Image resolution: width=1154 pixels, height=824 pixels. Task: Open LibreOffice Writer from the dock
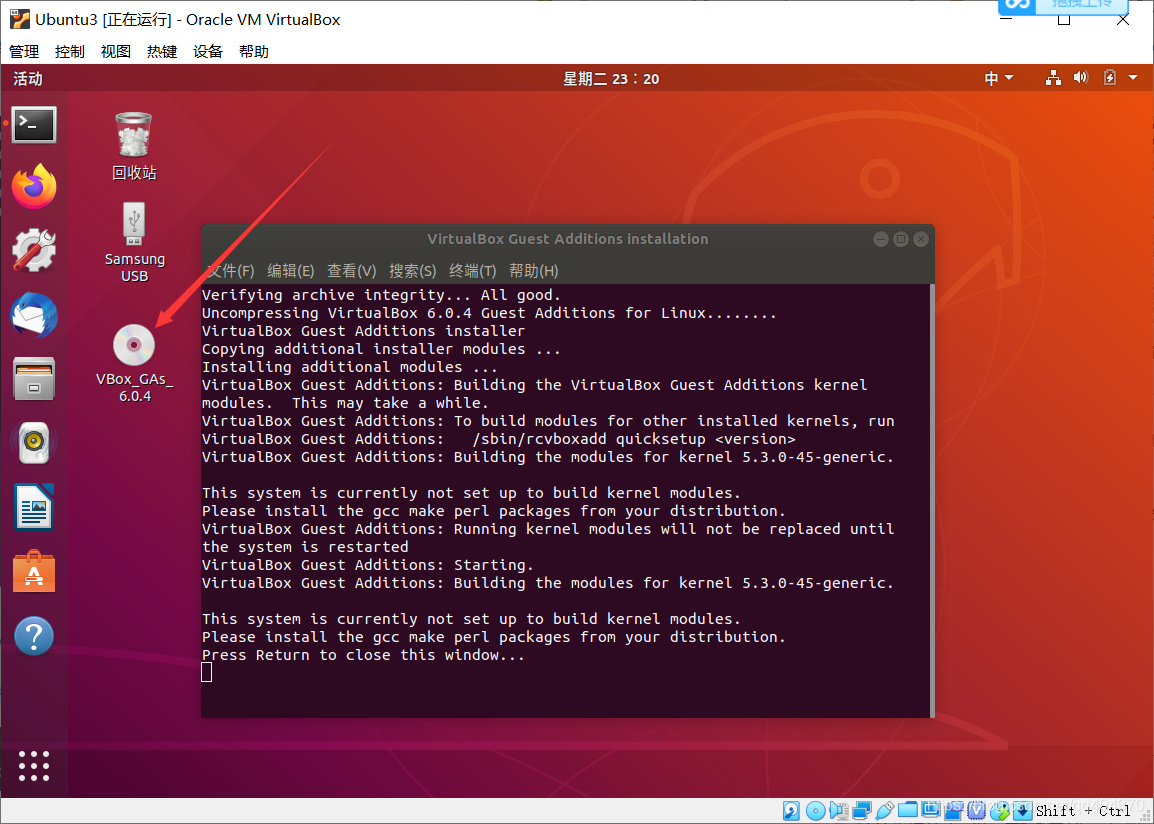(34, 507)
